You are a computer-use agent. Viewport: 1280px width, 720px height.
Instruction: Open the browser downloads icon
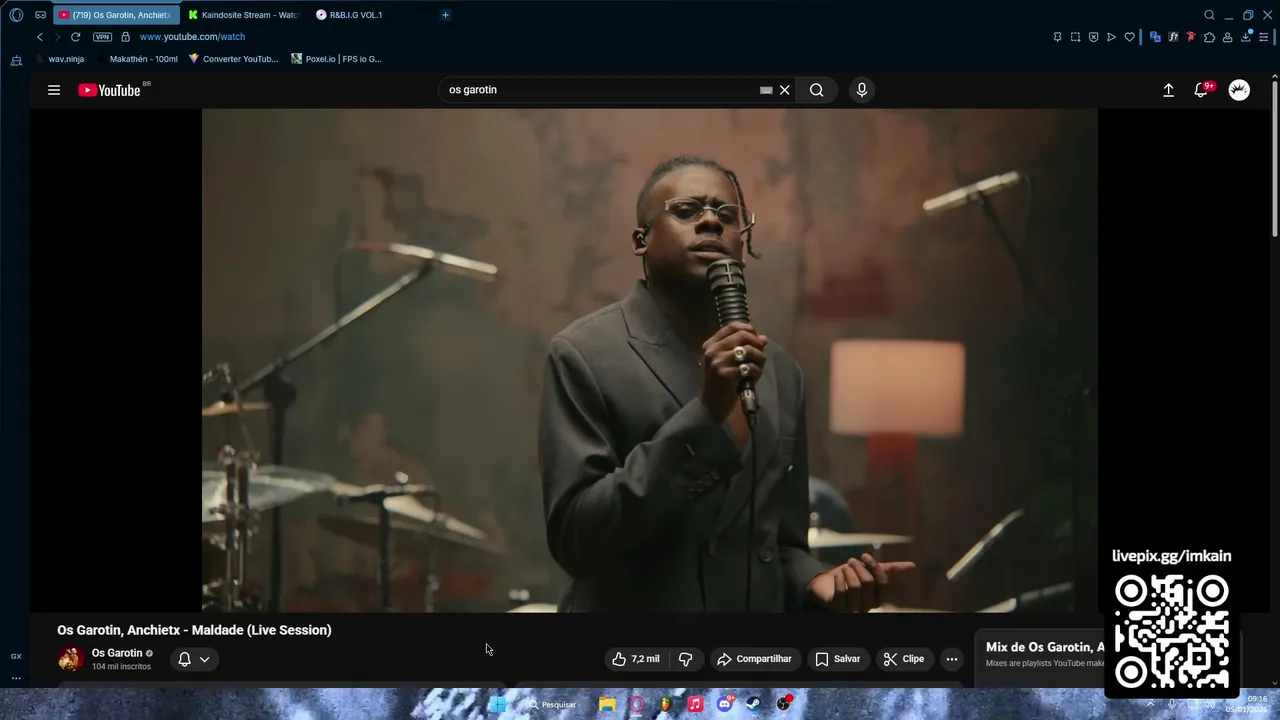pyautogui.click(x=1246, y=37)
